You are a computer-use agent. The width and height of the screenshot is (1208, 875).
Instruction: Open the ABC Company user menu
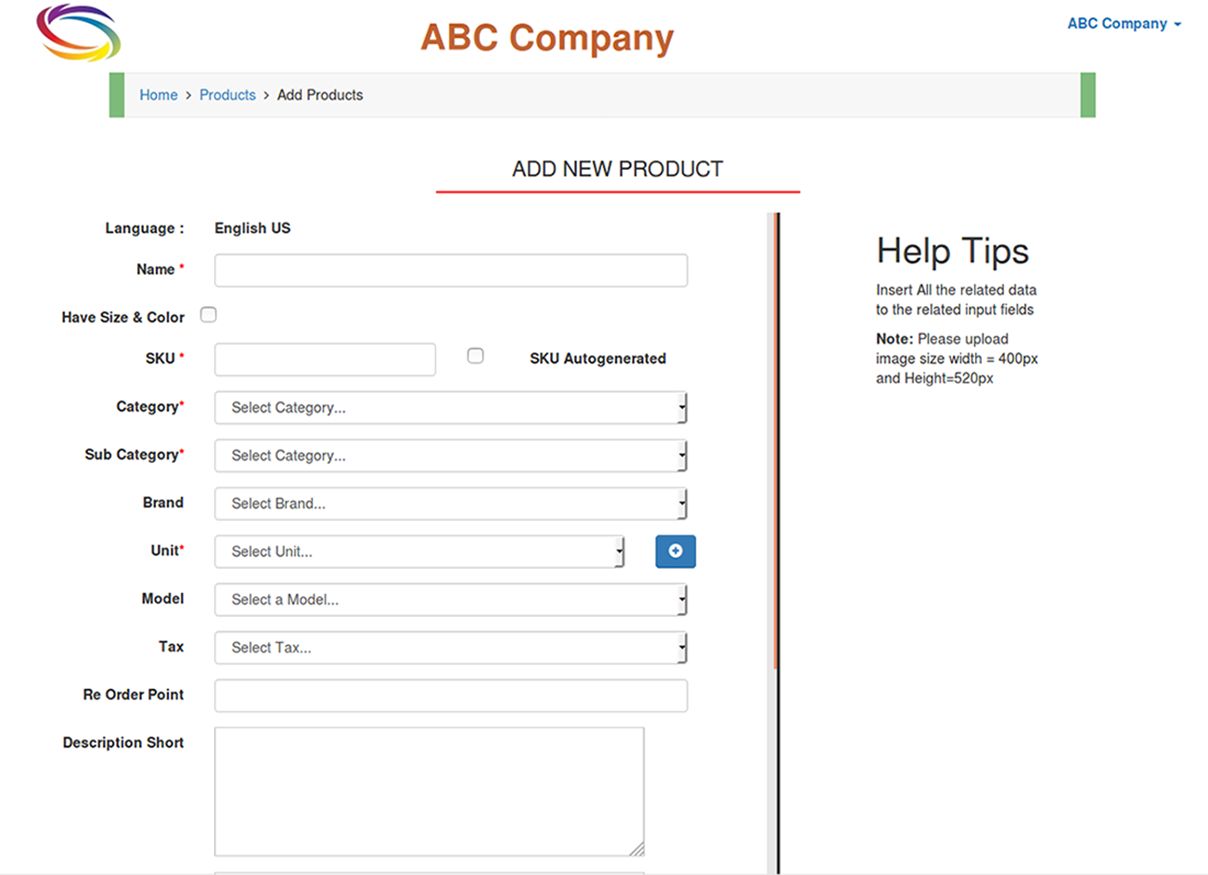click(1123, 24)
